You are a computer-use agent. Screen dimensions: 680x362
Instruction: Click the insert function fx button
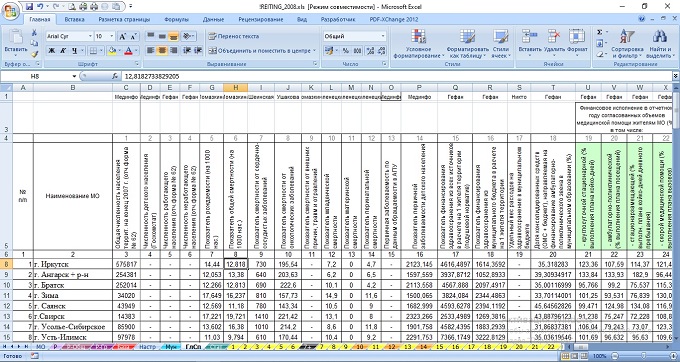pos(115,76)
